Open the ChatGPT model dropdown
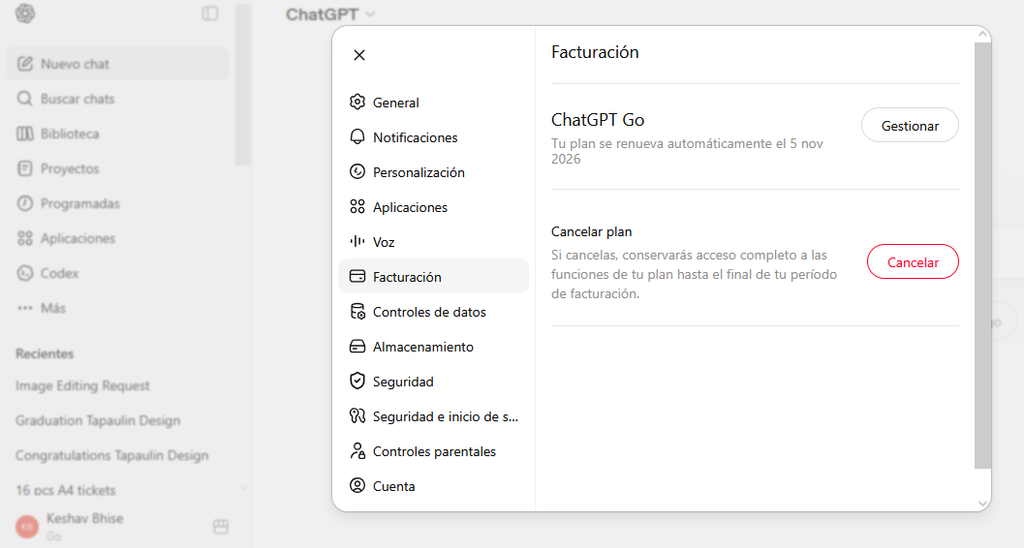 330,14
